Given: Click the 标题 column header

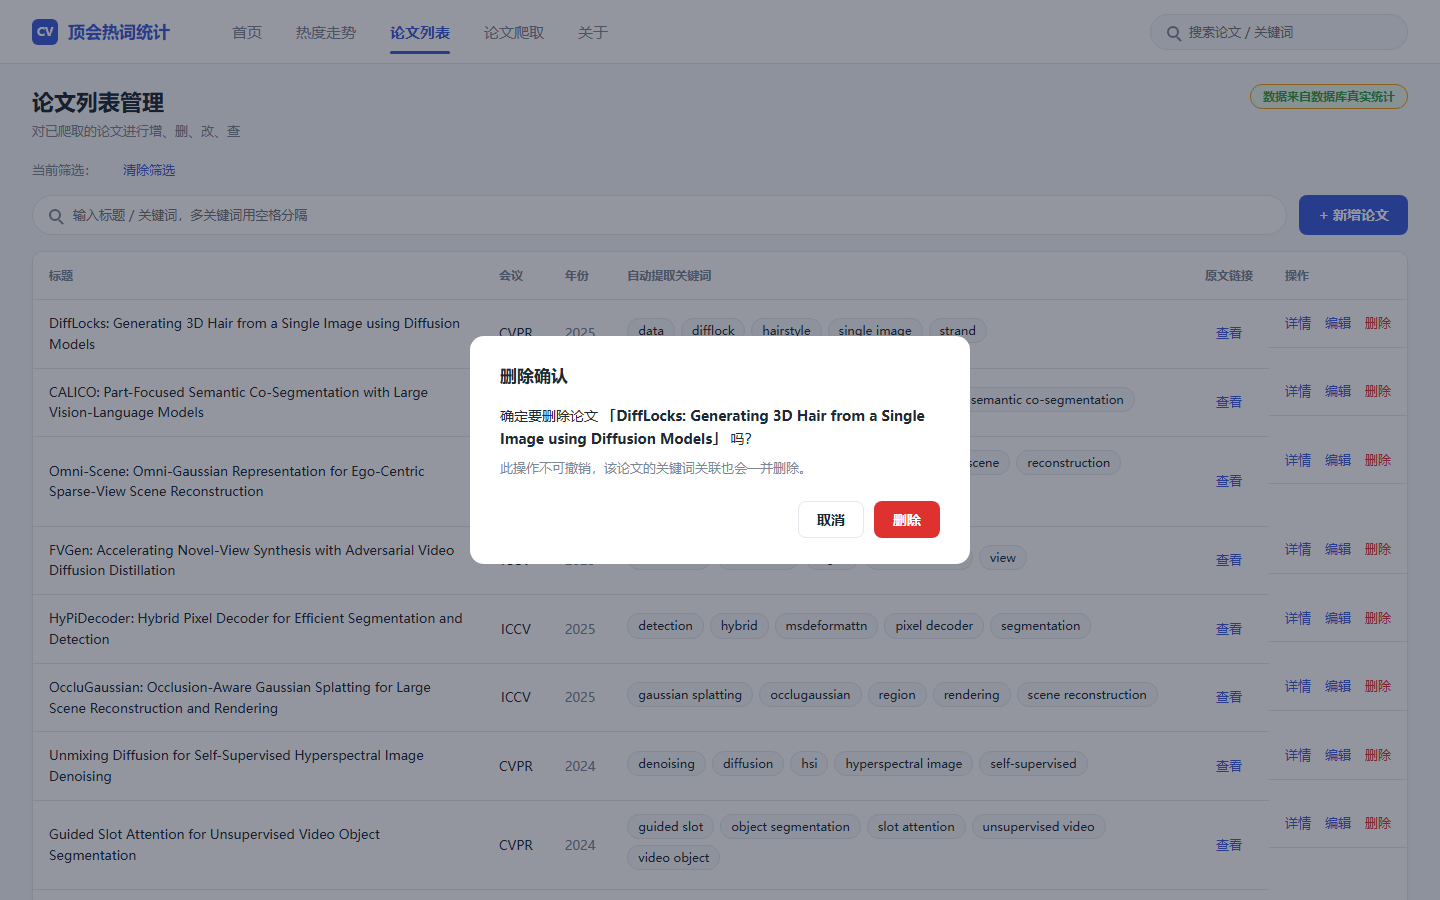Looking at the screenshot, I should (x=61, y=276).
